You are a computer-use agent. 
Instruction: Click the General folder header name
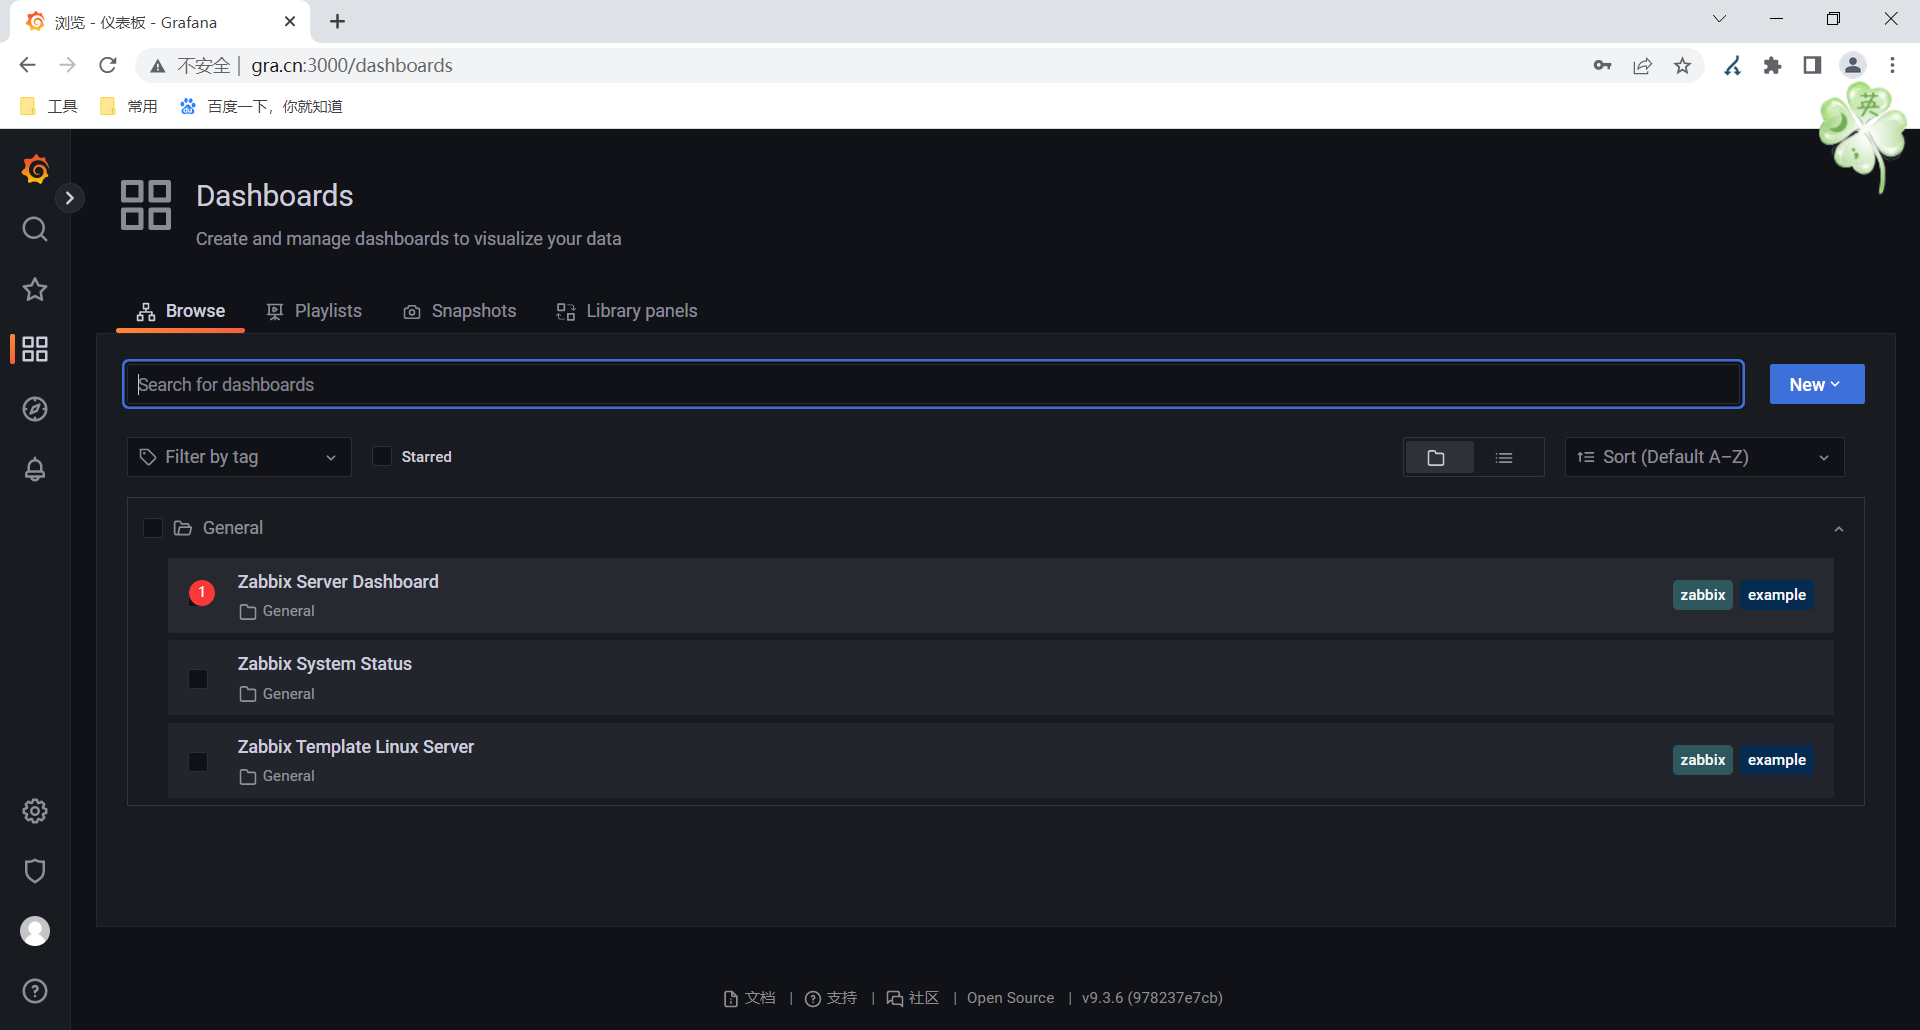(x=232, y=527)
